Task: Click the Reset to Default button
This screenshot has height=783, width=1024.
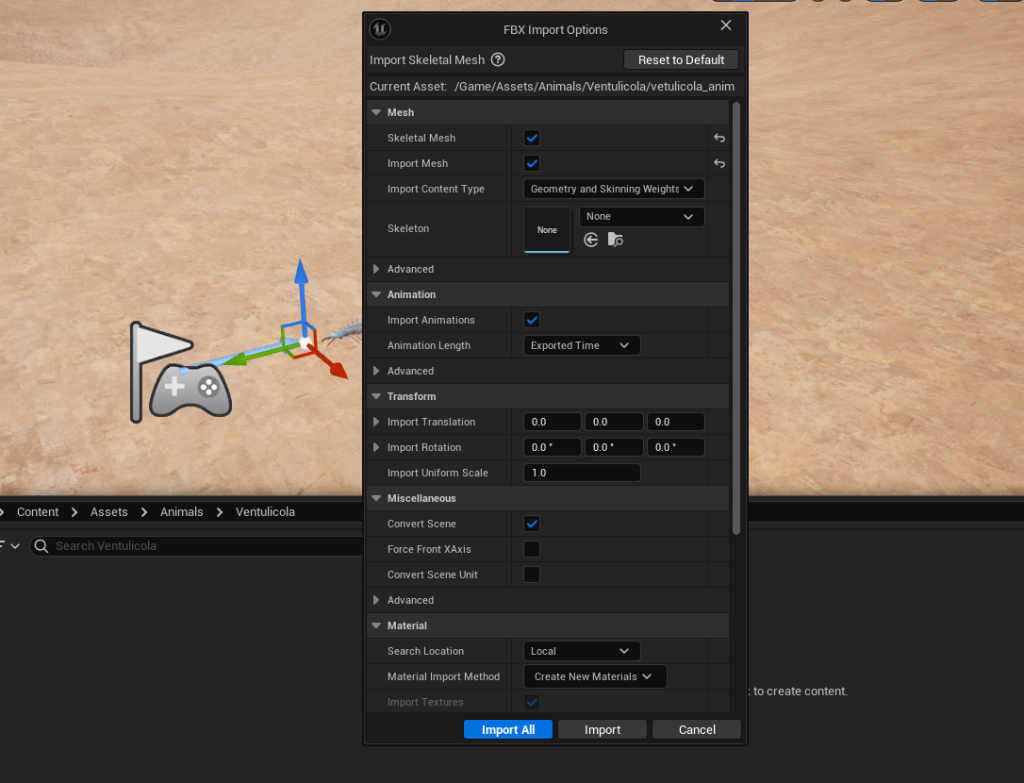Action: (x=681, y=60)
